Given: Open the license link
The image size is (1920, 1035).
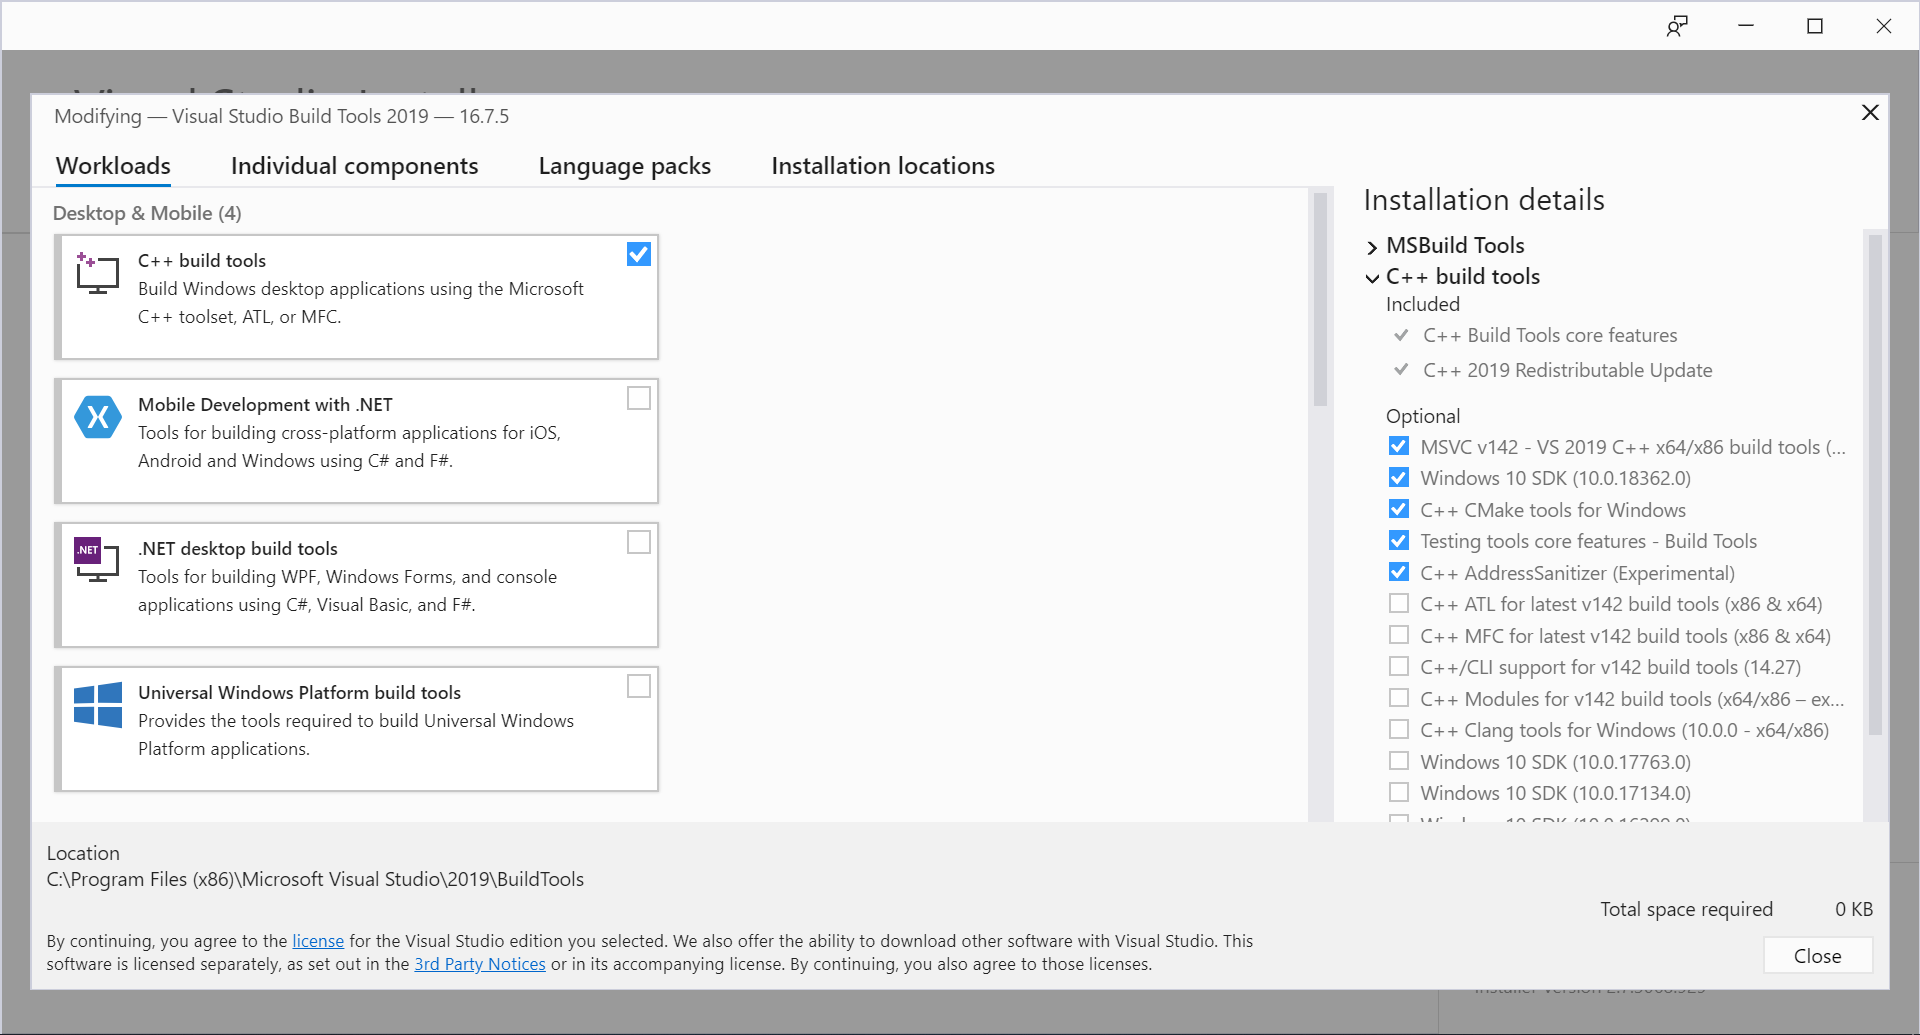Looking at the screenshot, I should click(x=318, y=940).
